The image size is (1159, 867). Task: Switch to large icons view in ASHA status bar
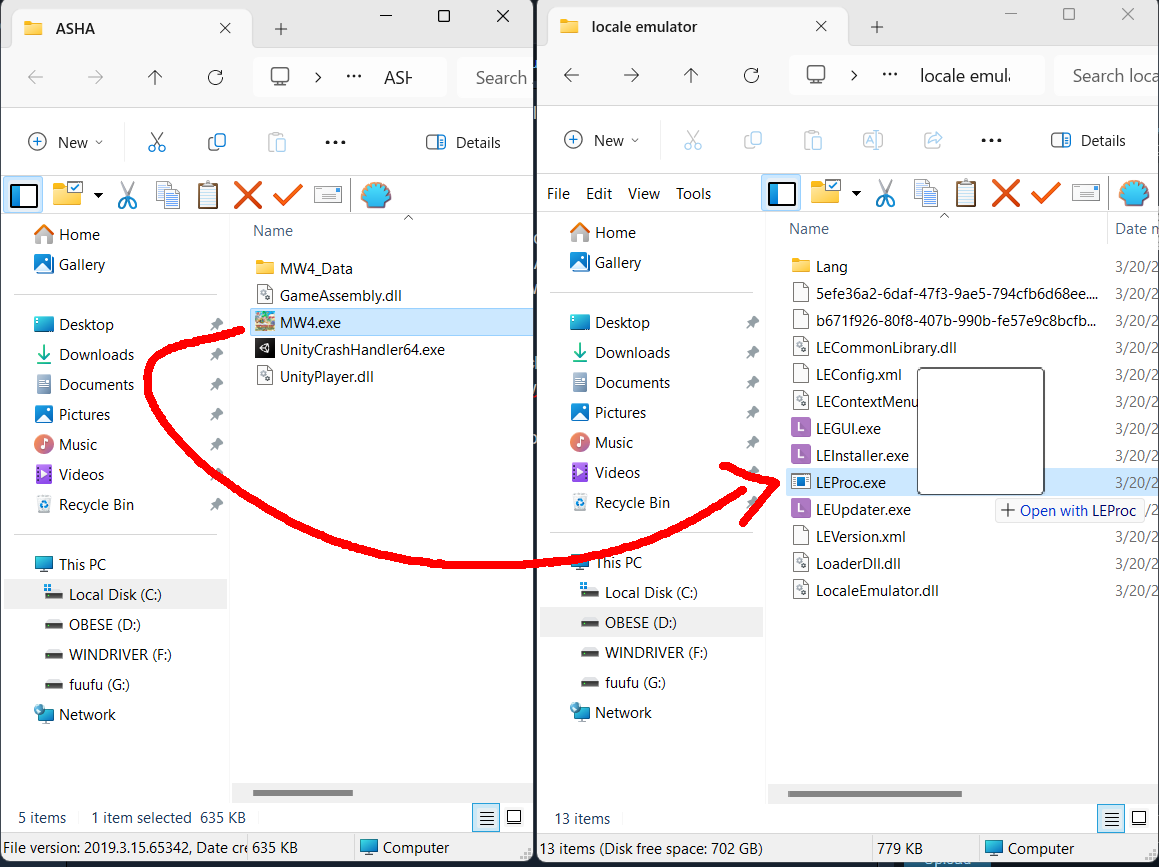click(x=514, y=817)
